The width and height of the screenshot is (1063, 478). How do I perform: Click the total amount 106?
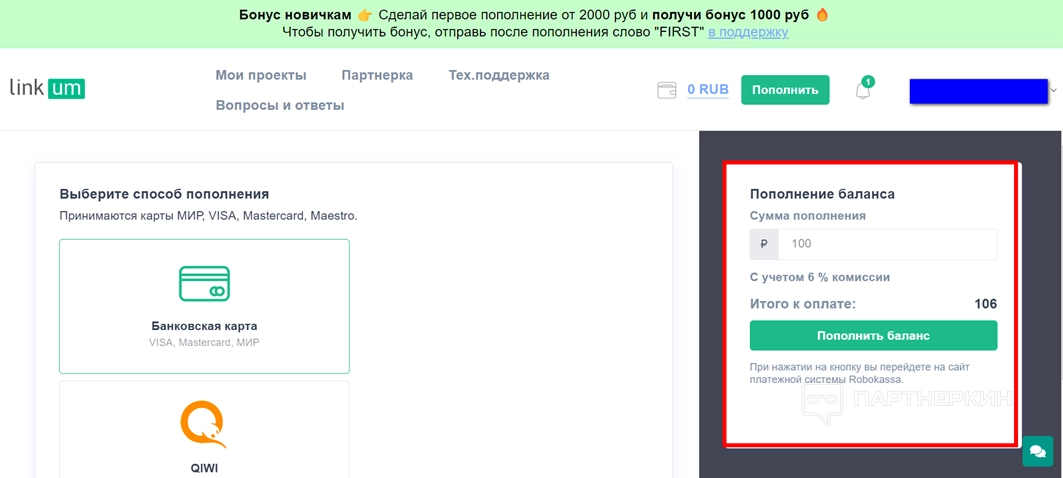point(985,304)
